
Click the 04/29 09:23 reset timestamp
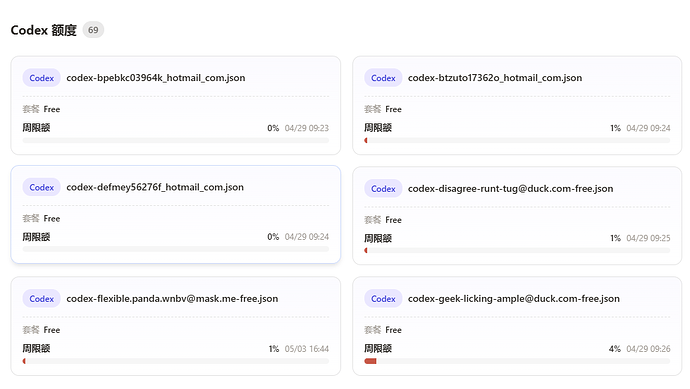(x=307, y=128)
